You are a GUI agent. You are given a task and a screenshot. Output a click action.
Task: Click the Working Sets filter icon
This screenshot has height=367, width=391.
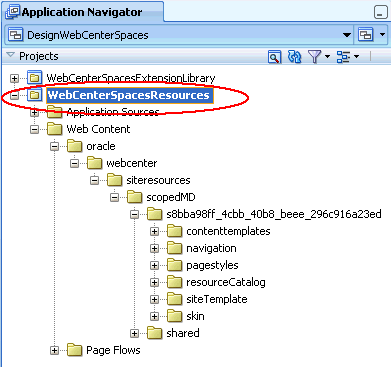(314, 57)
